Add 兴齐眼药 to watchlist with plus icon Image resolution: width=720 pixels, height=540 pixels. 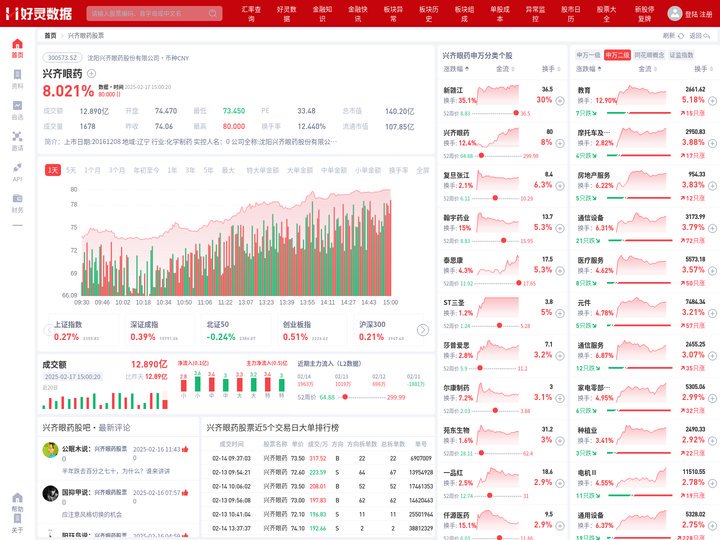(x=91, y=73)
